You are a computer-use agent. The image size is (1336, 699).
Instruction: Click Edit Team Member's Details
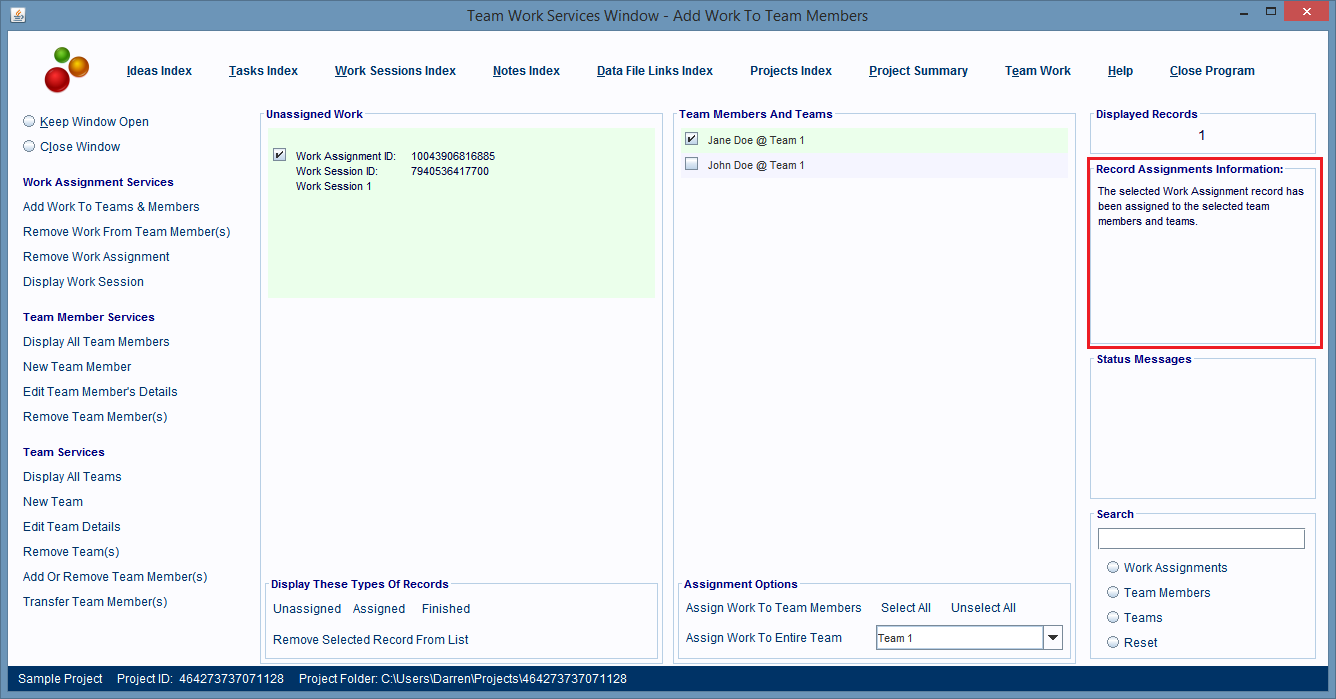(x=100, y=392)
